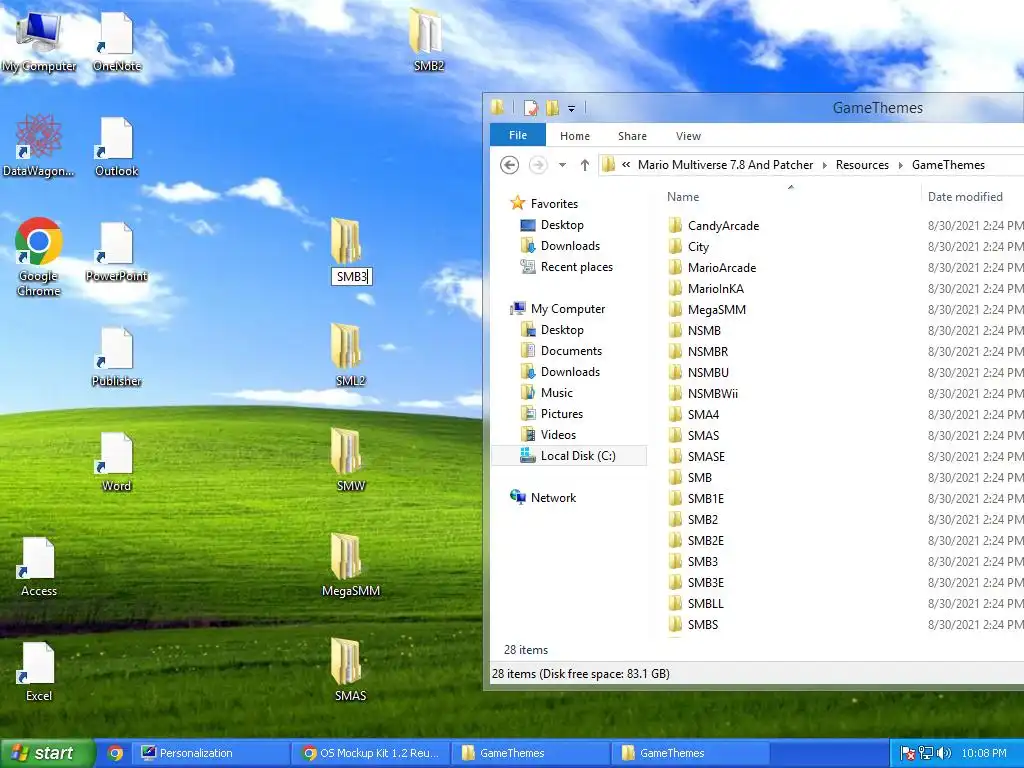Switch to Personalization taskbar window
The width and height of the screenshot is (1024, 768).
209,753
